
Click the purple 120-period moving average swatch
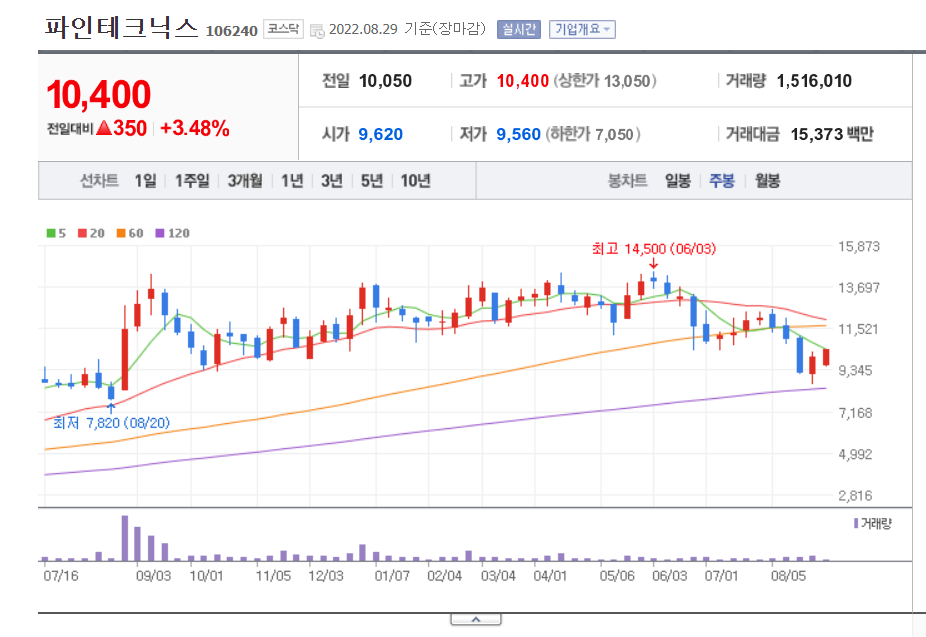tap(160, 233)
